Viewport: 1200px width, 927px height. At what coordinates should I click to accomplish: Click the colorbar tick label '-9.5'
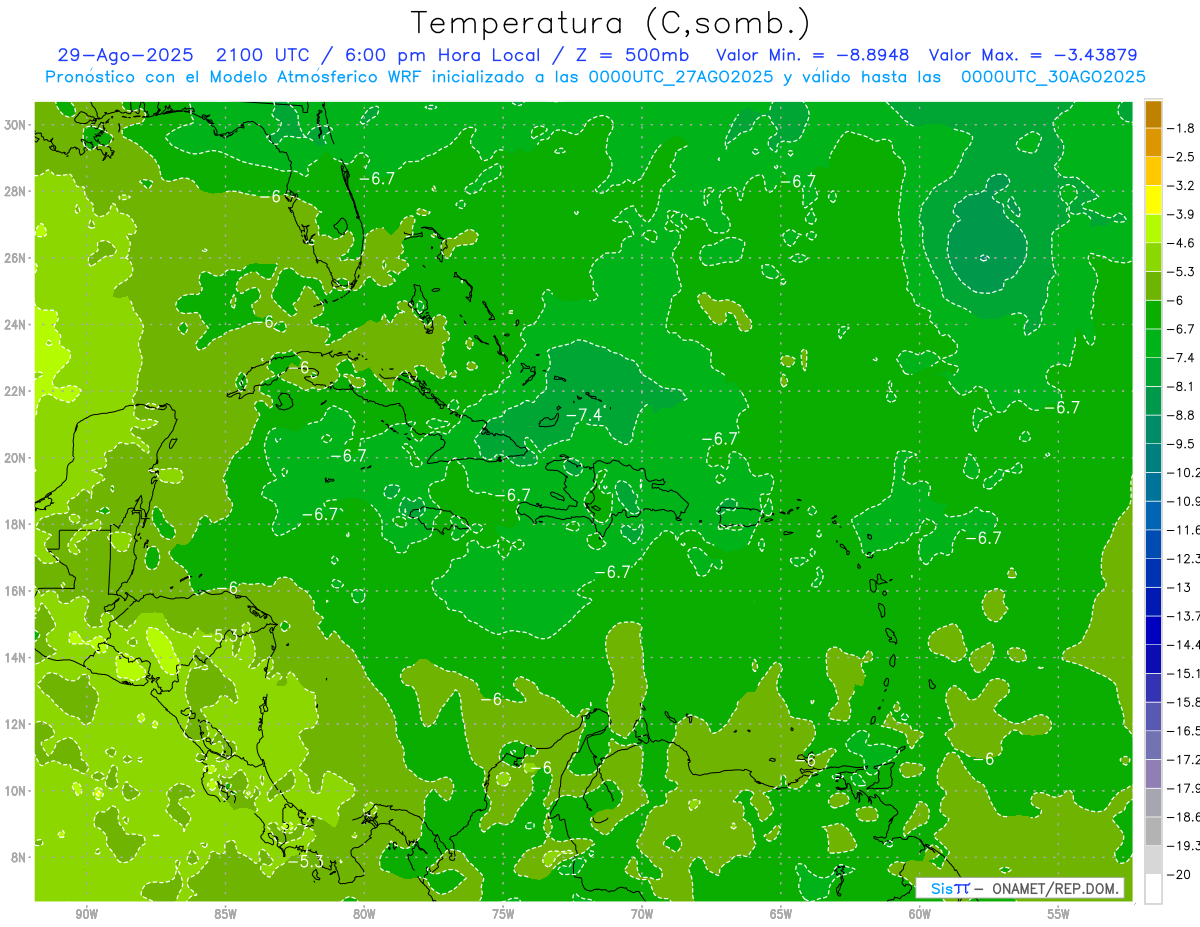pyautogui.click(x=1181, y=443)
